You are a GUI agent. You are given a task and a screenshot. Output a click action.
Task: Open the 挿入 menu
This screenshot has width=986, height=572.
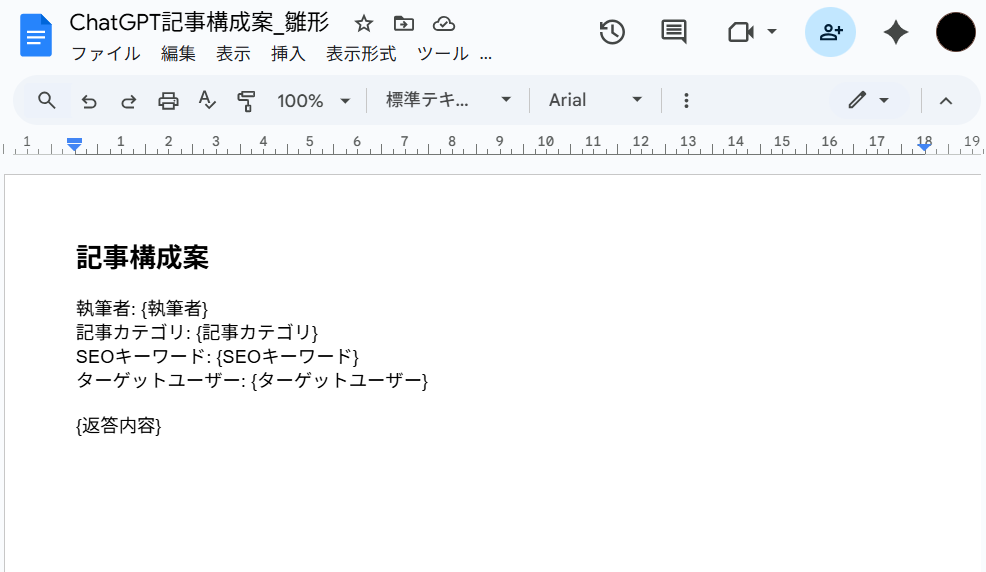(288, 54)
